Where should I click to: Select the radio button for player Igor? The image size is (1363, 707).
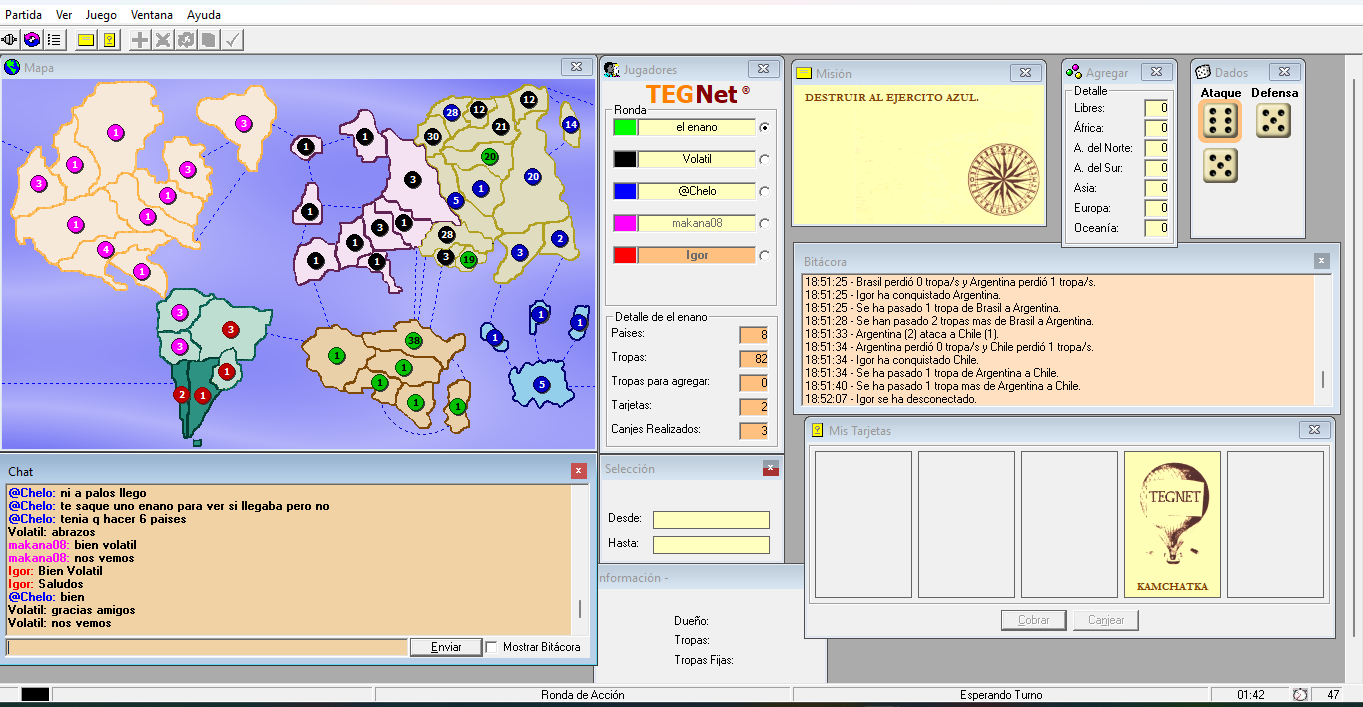pyautogui.click(x=765, y=255)
